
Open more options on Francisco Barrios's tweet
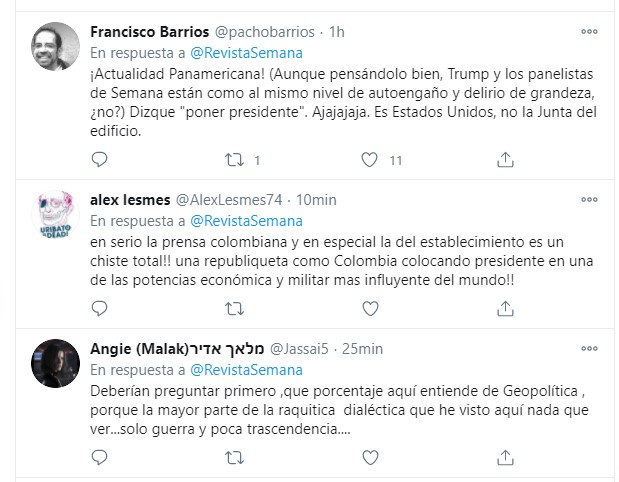pyautogui.click(x=590, y=32)
